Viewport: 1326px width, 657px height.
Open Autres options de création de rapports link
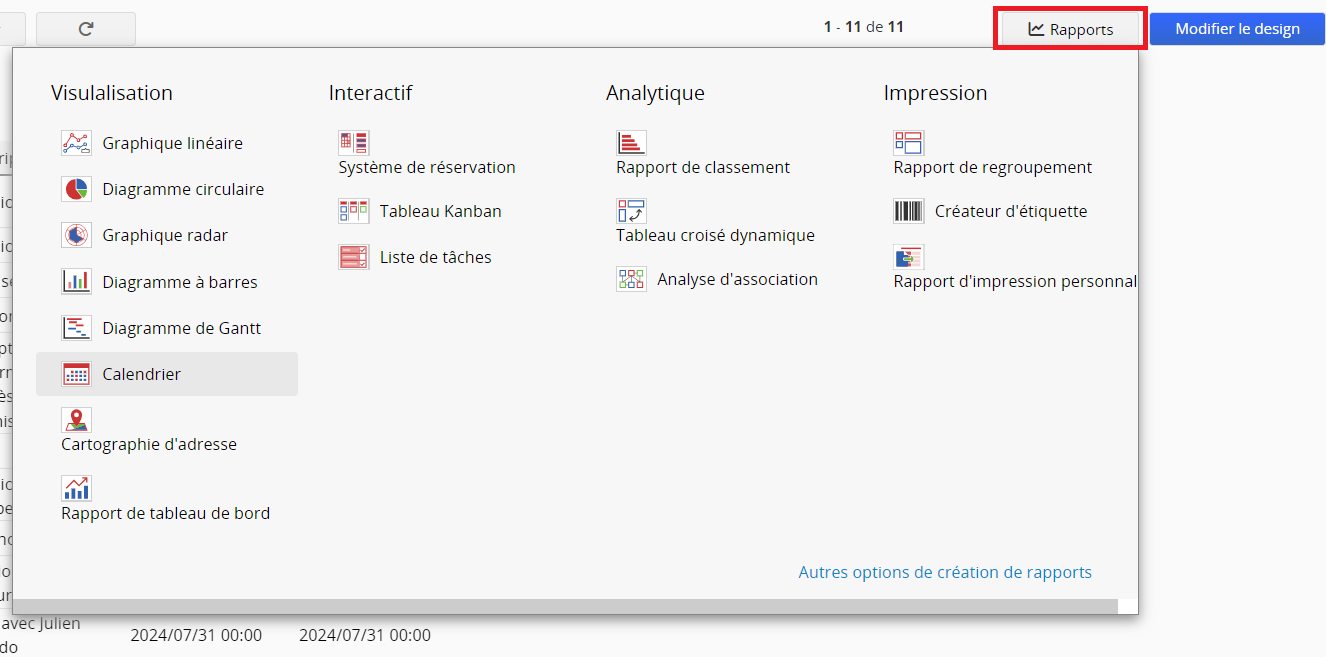pyautogui.click(x=944, y=572)
